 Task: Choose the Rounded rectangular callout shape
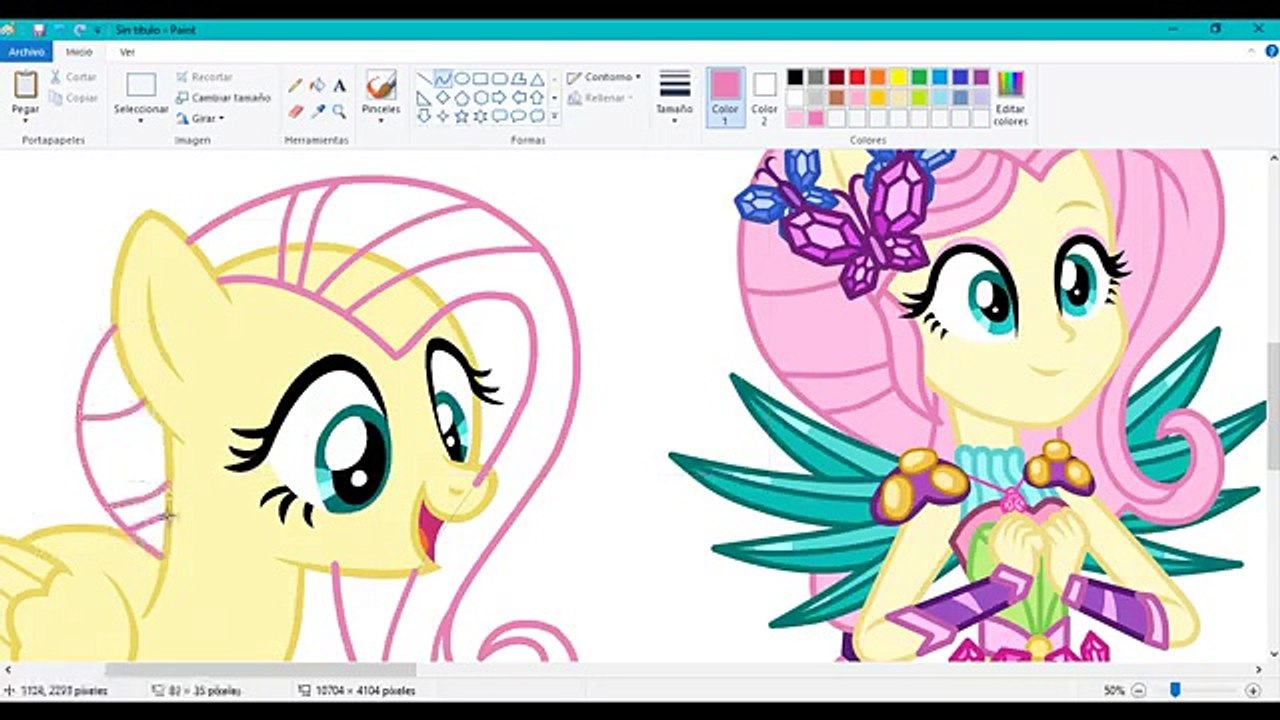pyautogui.click(x=500, y=116)
